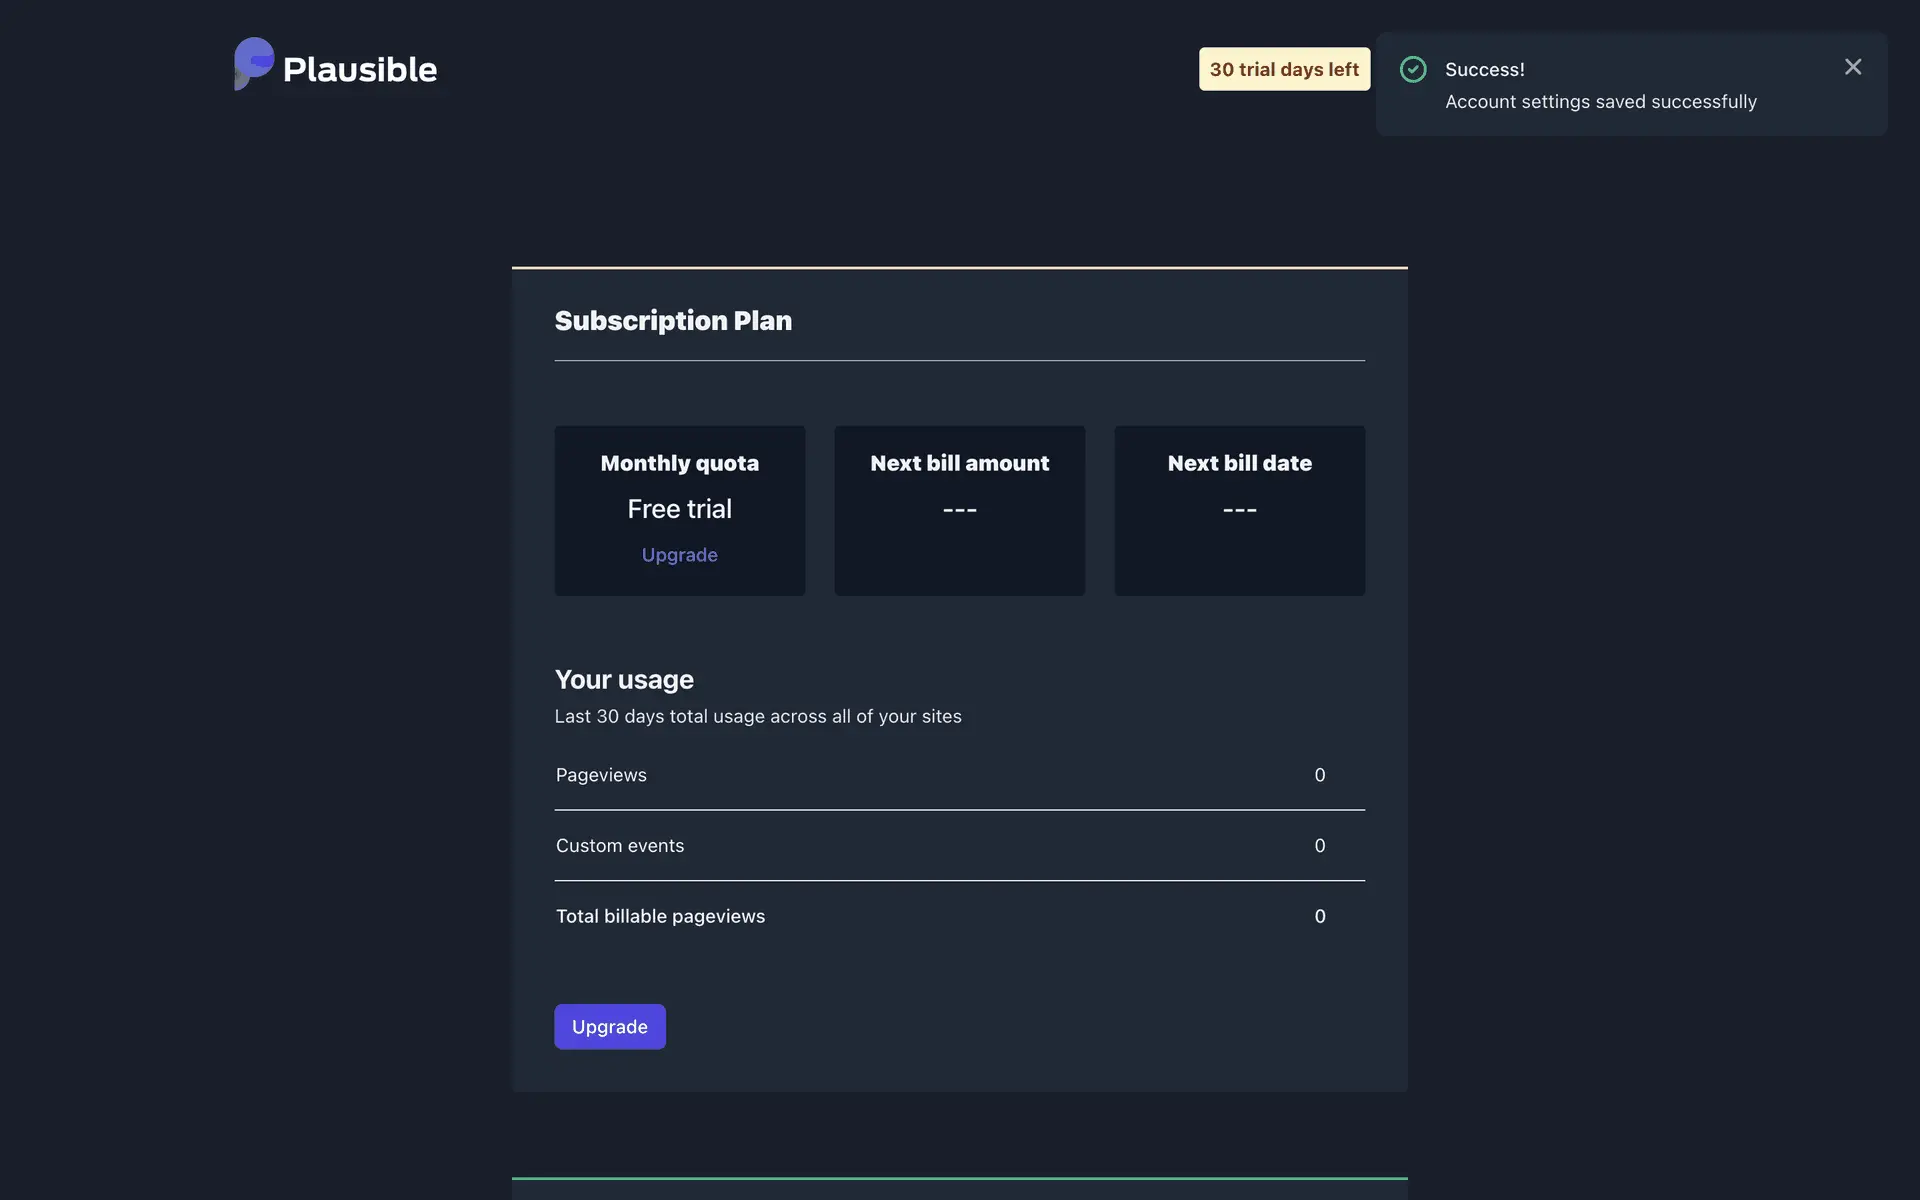The height and width of the screenshot is (1200, 1920).
Task: Open the 30 trial days left badge
Action: pos(1284,69)
